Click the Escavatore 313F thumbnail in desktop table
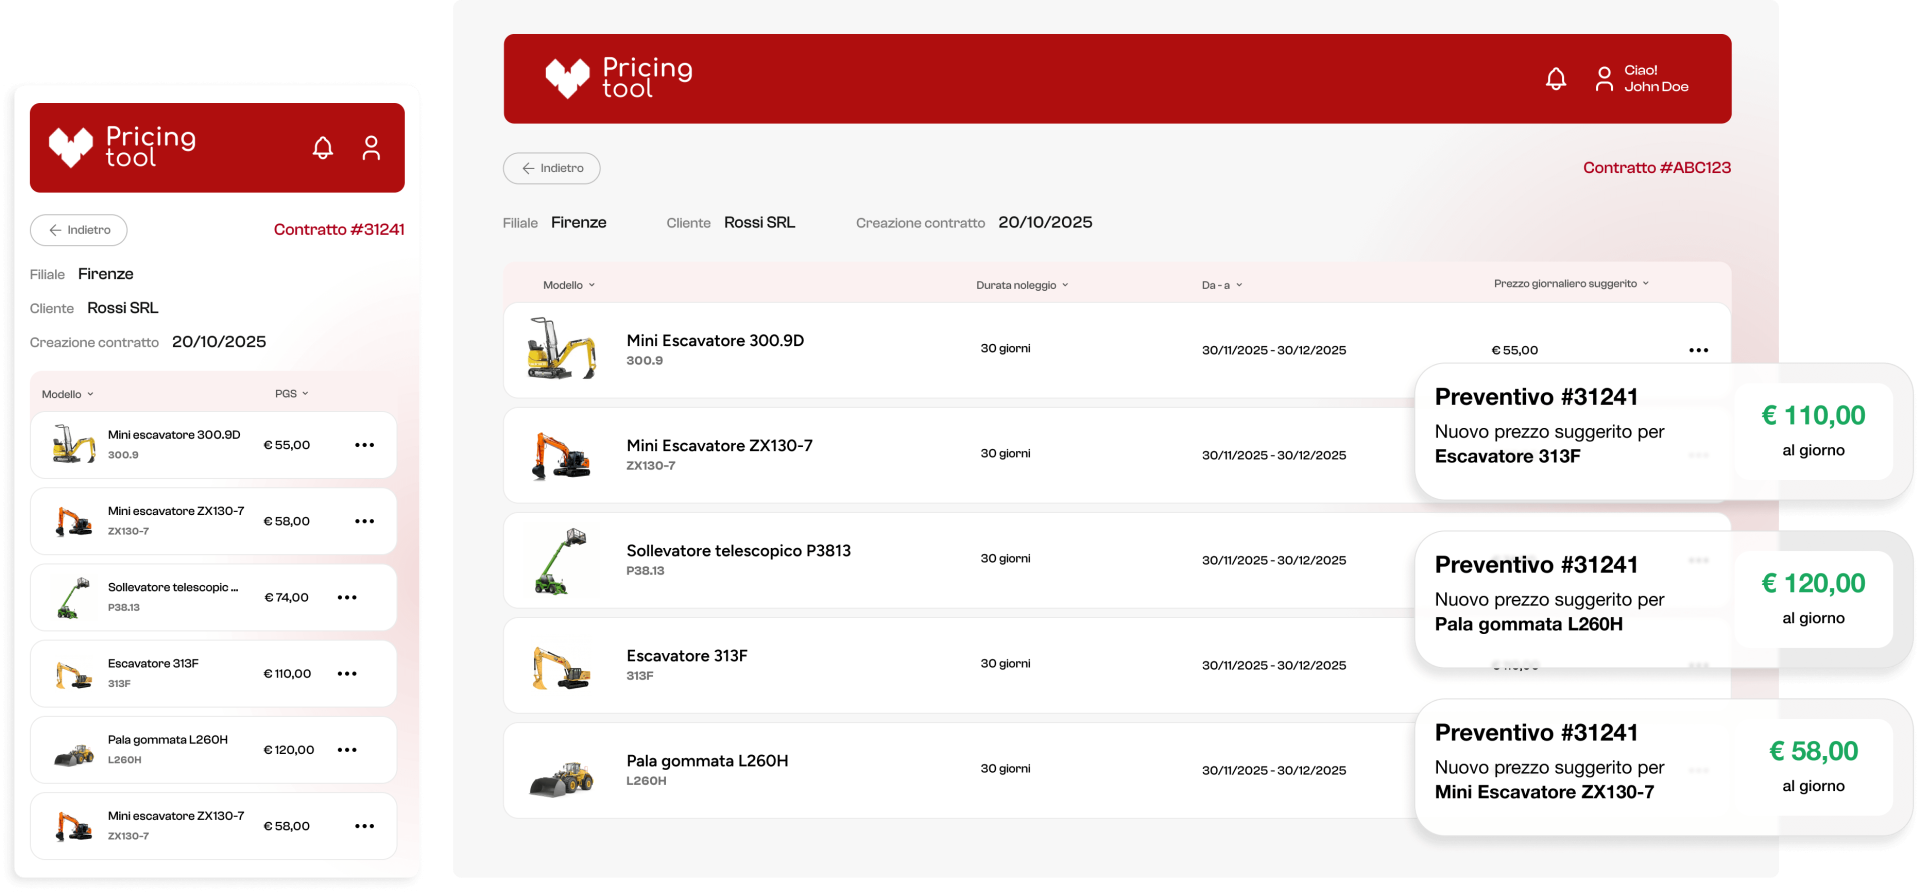1920x892 pixels. coord(561,667)
